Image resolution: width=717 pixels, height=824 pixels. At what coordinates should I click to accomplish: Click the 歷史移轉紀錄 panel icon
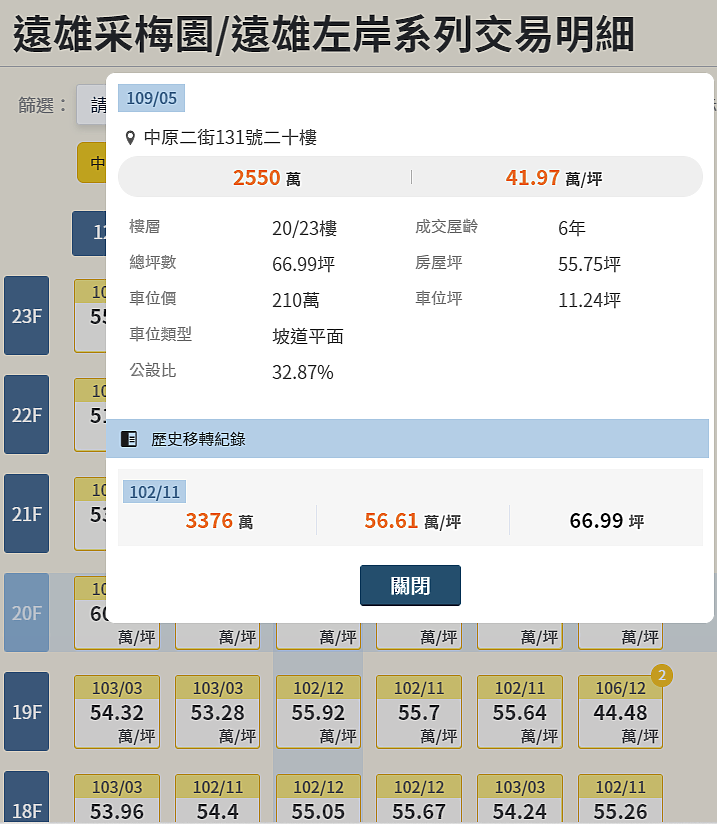[x=129, y=439]
